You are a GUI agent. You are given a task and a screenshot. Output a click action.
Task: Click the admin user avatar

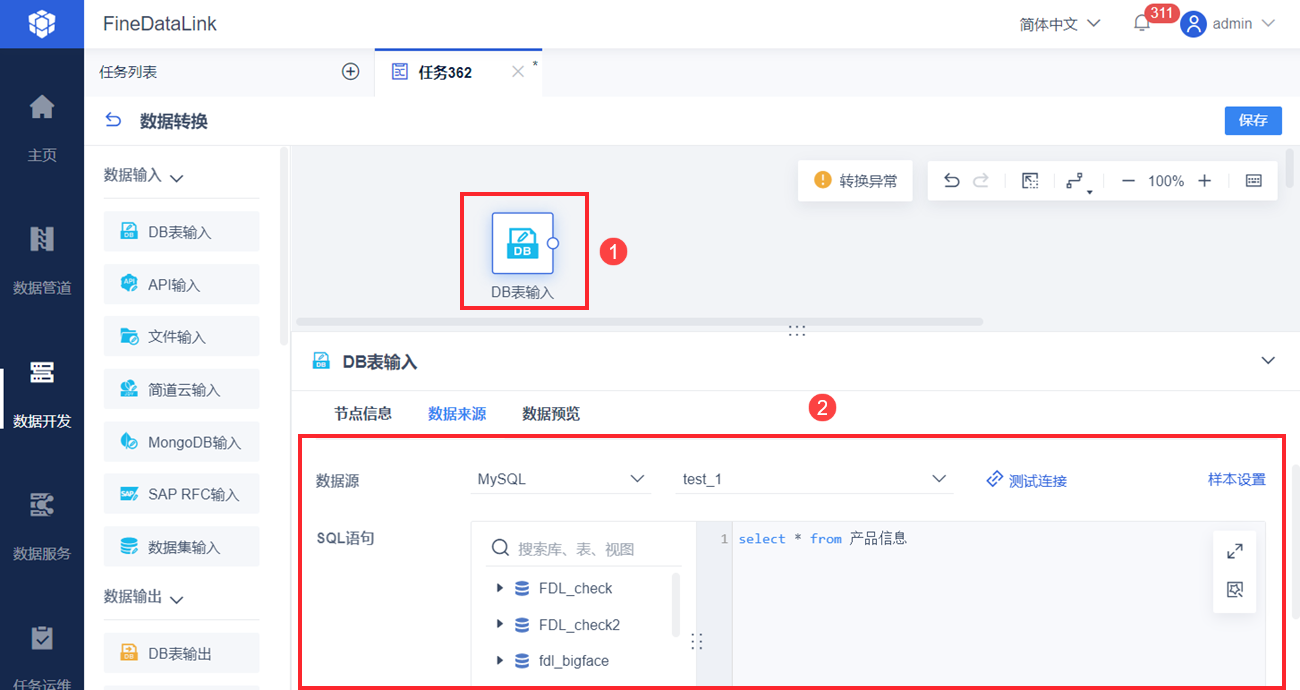click(1193, 24)
